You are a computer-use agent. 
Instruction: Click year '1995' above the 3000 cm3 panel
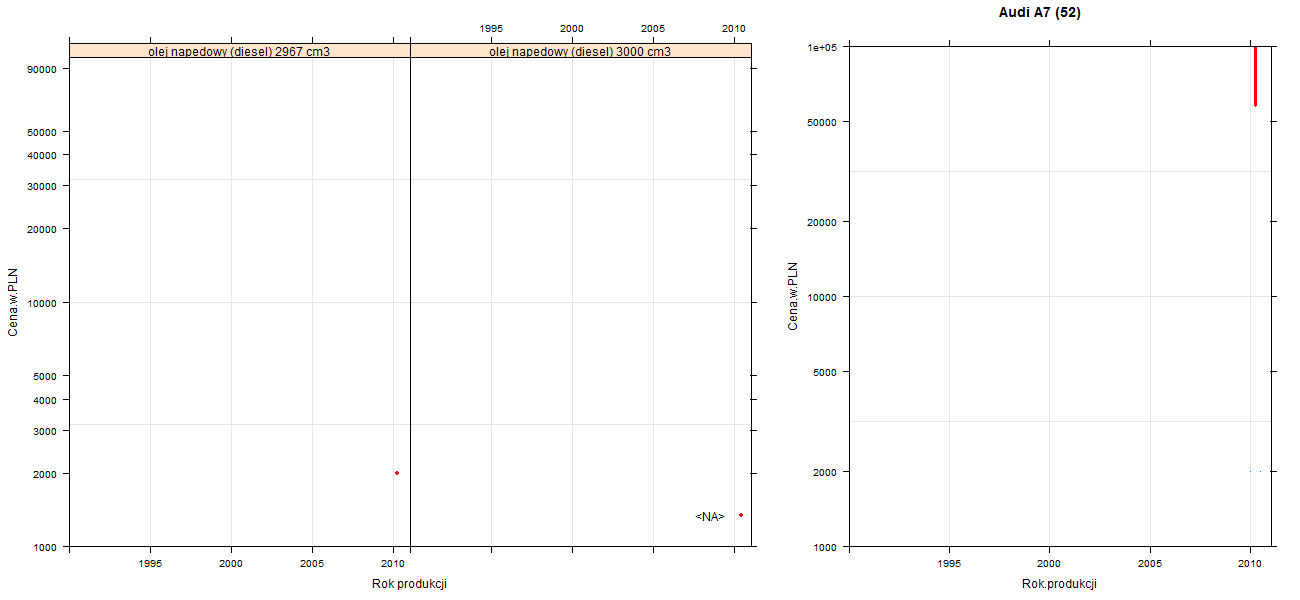click(x=491, y=29)
